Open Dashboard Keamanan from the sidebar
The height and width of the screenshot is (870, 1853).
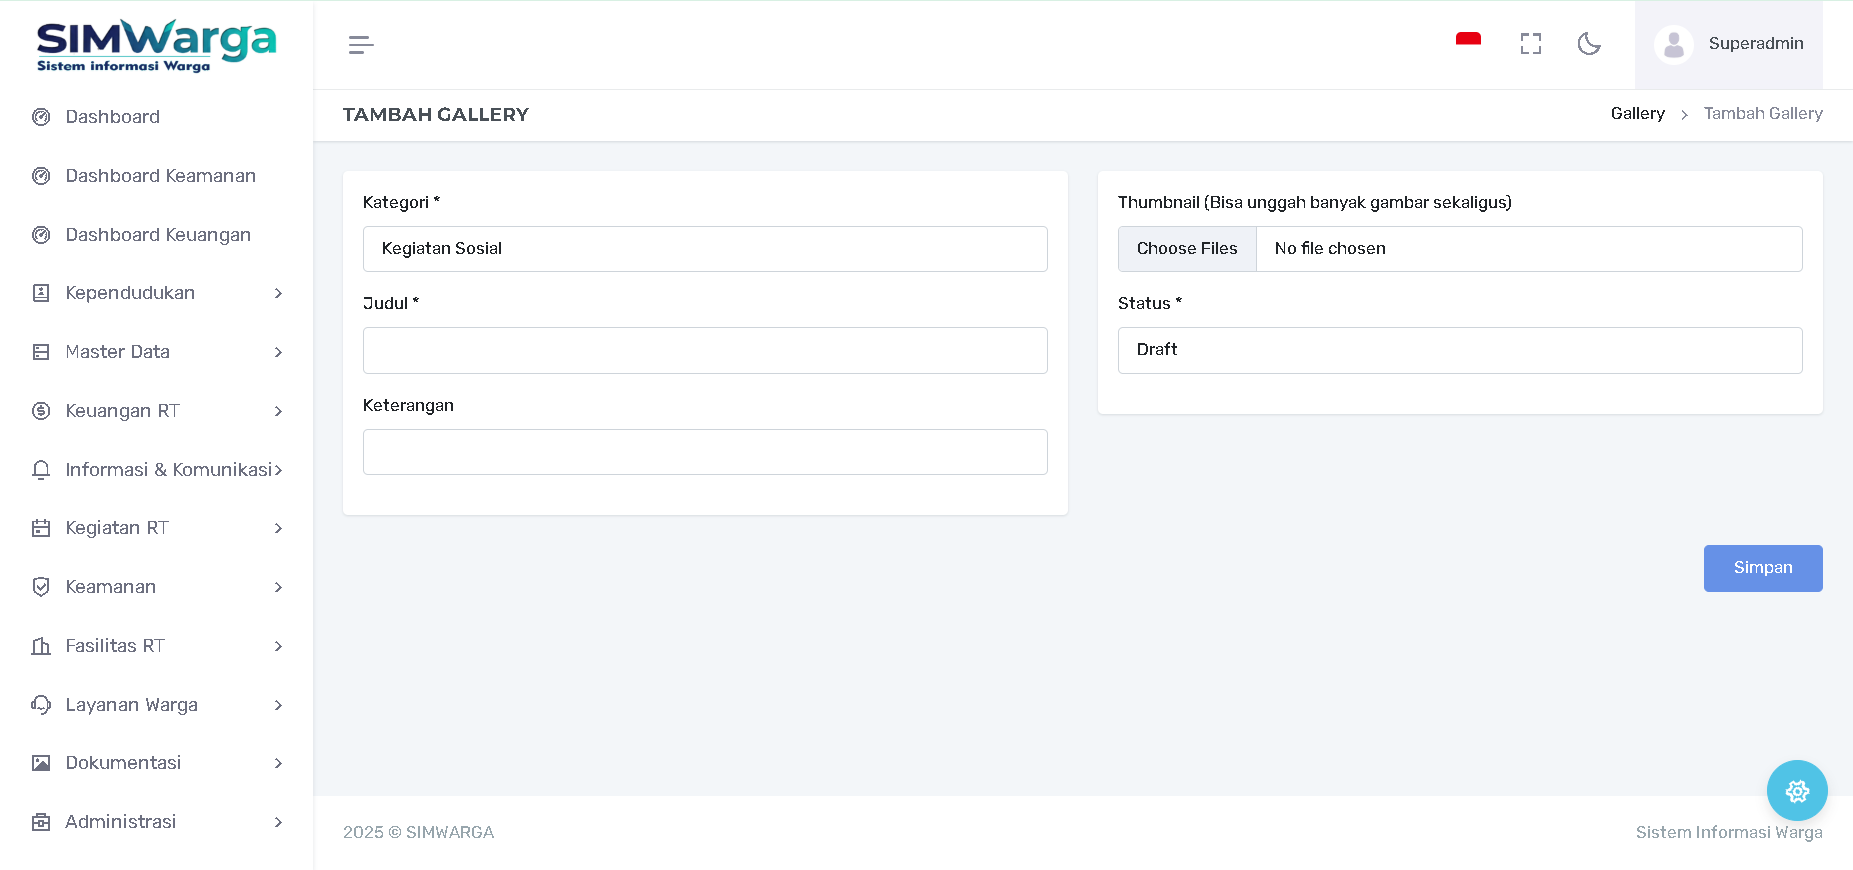coord(160,176)
